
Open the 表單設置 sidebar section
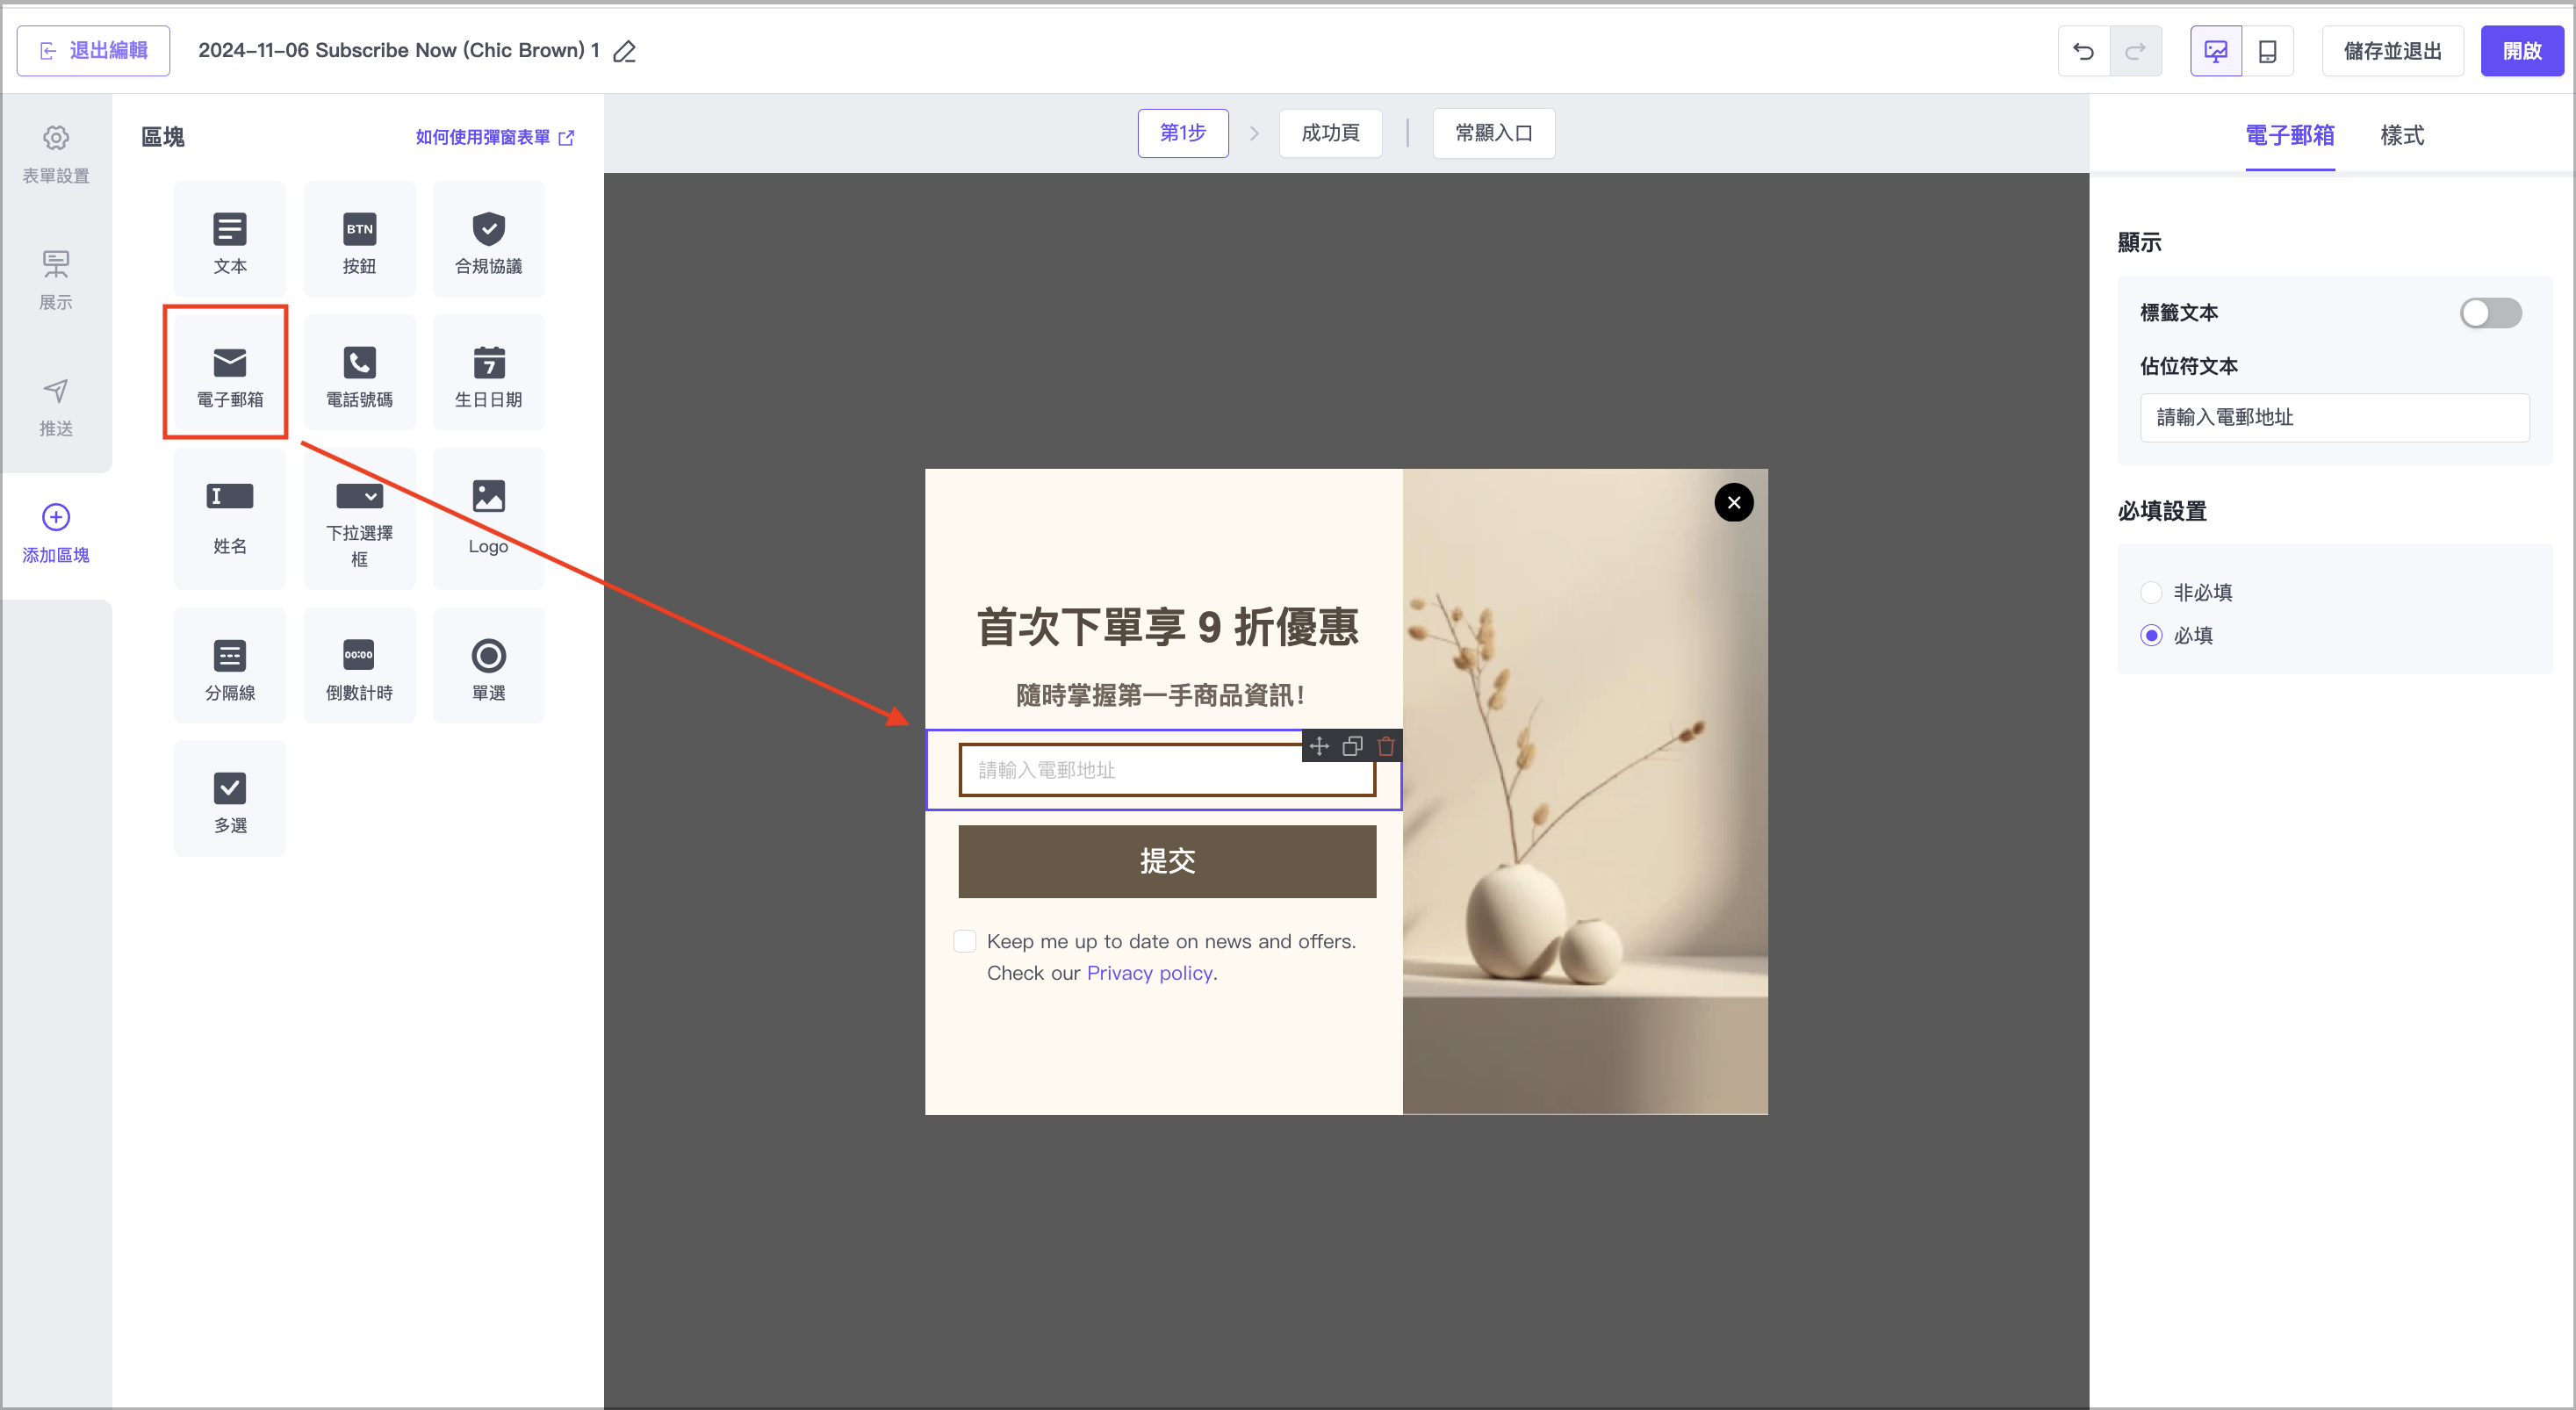(x=56, y=154)
